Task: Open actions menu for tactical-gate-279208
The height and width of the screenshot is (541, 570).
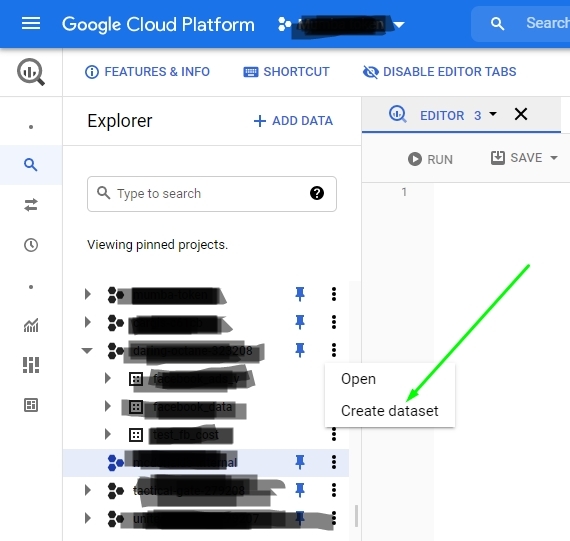Action: pos(334,490)
